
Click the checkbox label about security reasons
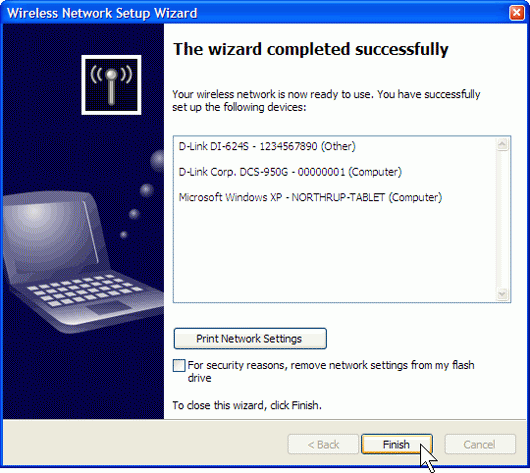point(331,372)
